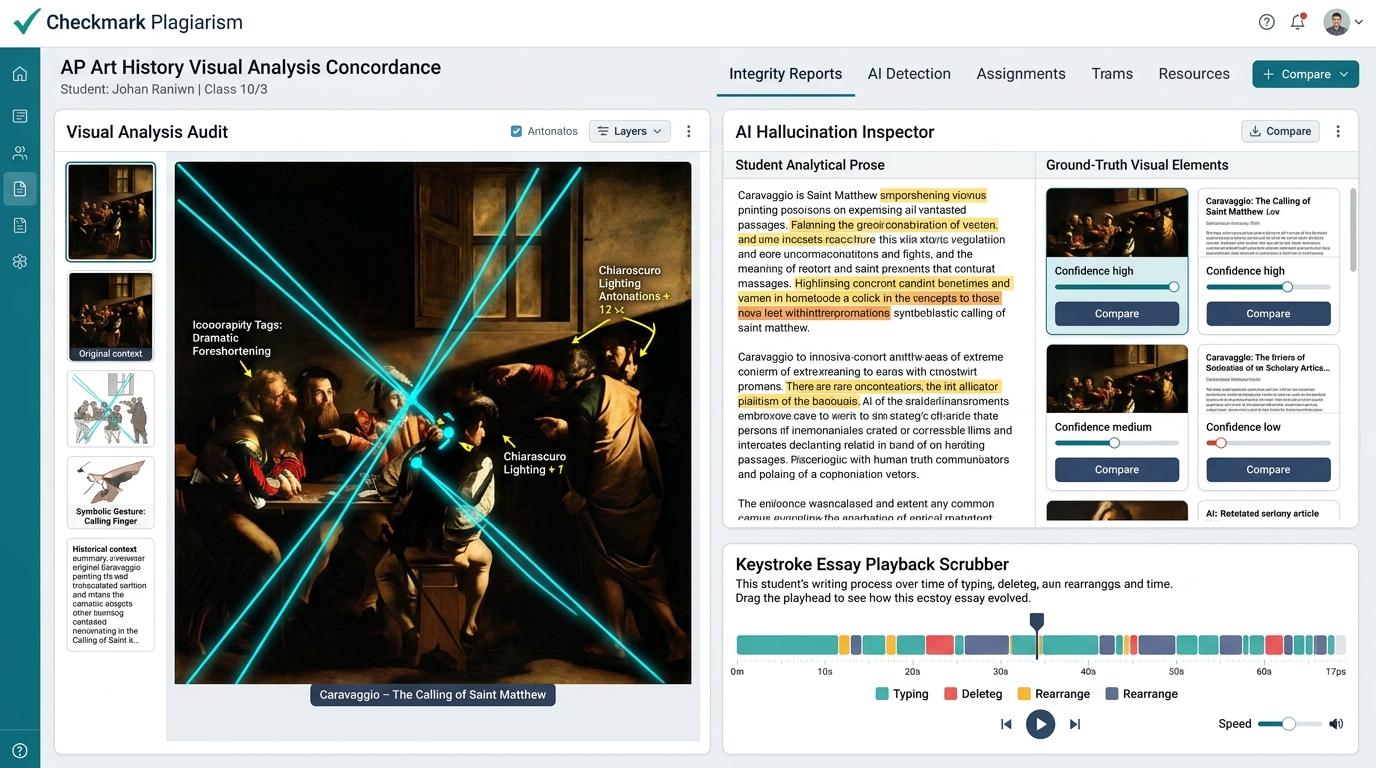1376x768 pixels.
Task: Click Compare under the Confidence low card
Action: coord(1268,469)
